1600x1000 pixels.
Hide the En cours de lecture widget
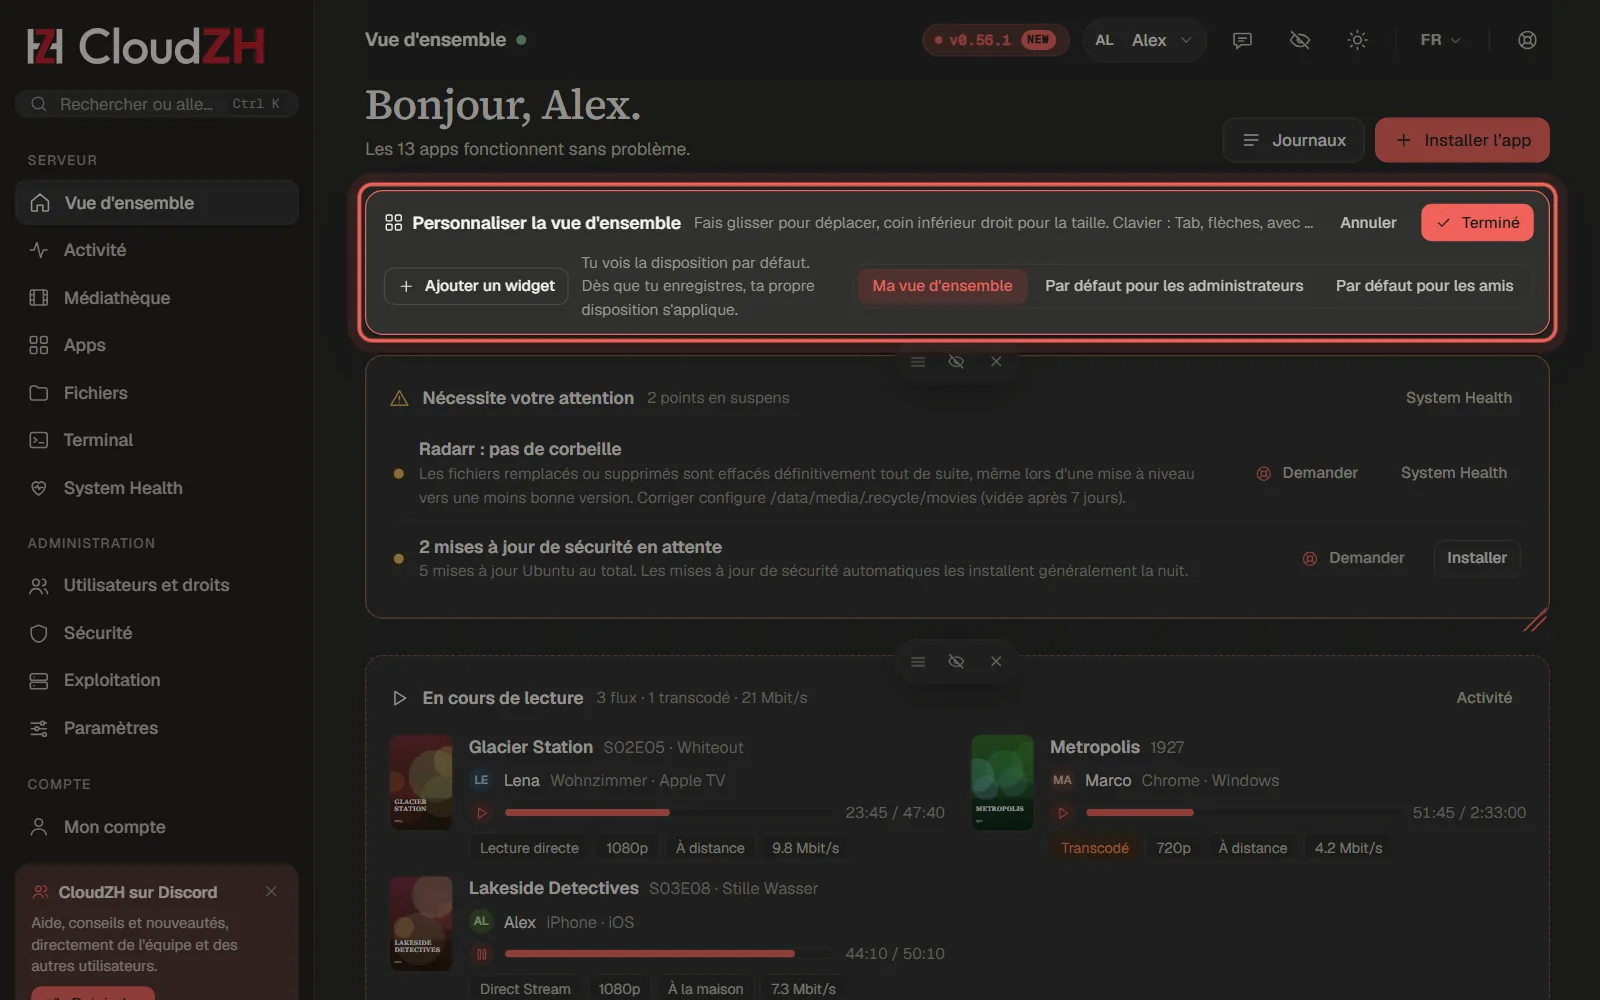[956, 662]
